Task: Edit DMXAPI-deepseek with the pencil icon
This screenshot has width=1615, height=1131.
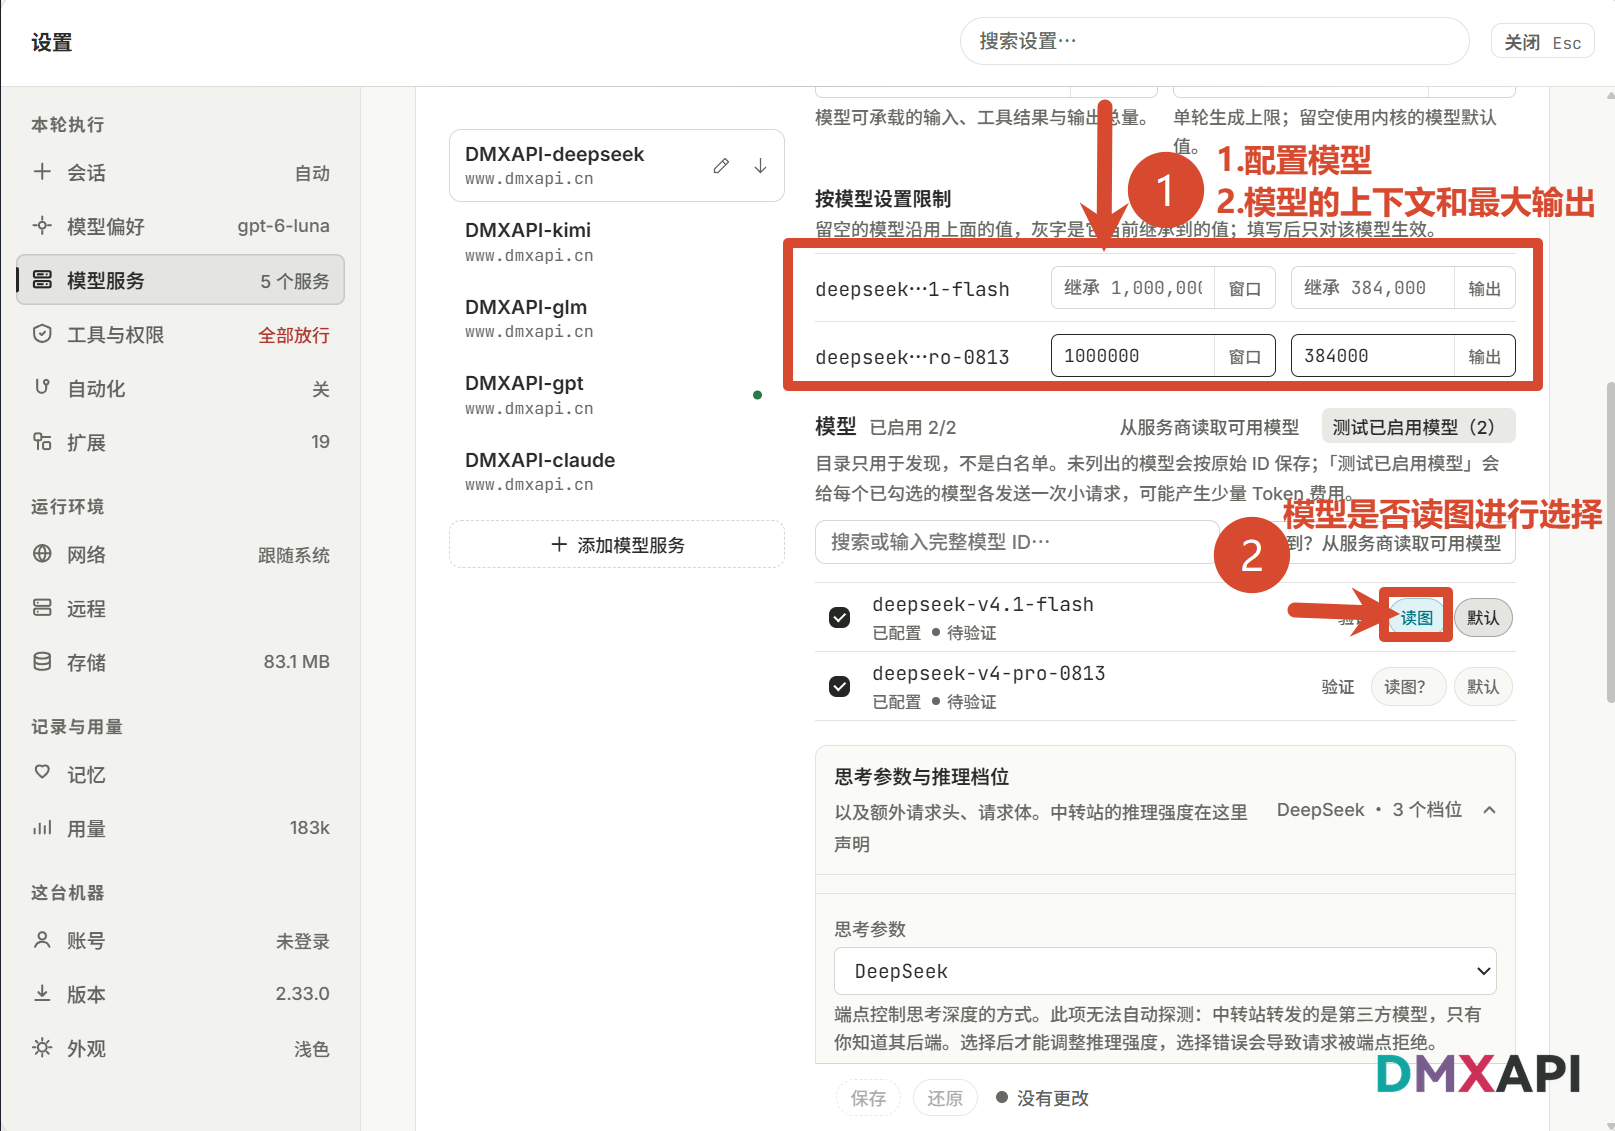Action: pyautogui.click(x=721, y=166)
